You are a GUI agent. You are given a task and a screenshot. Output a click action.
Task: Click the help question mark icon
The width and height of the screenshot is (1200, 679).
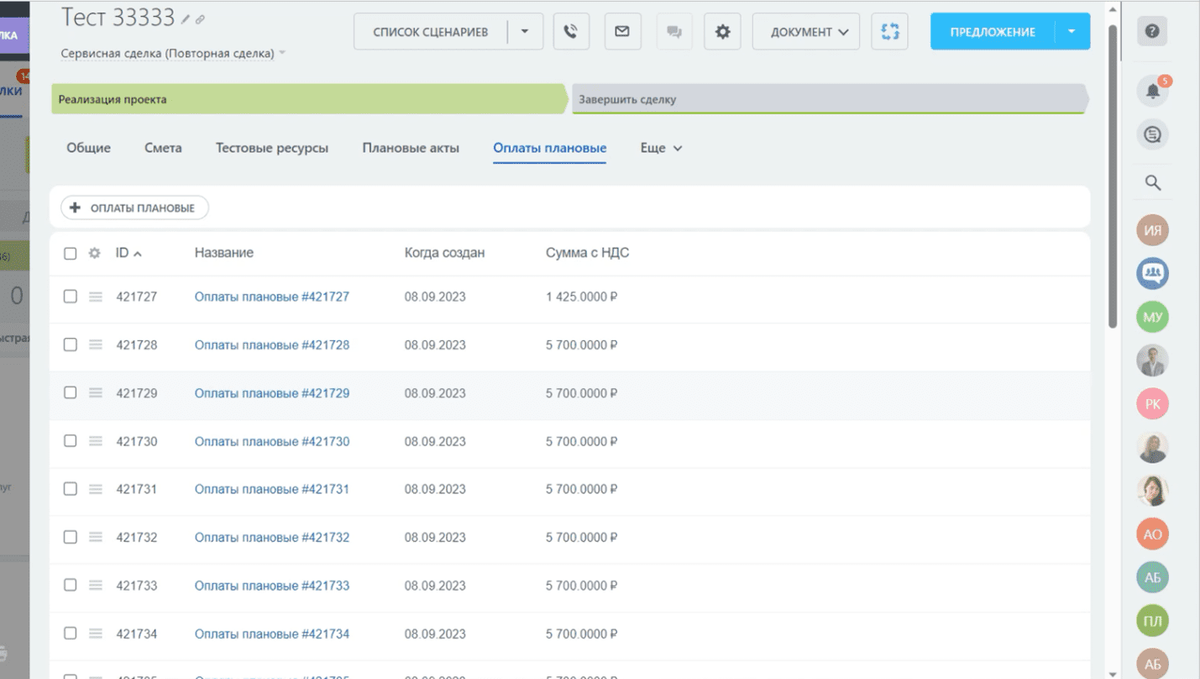point(1153,32)
